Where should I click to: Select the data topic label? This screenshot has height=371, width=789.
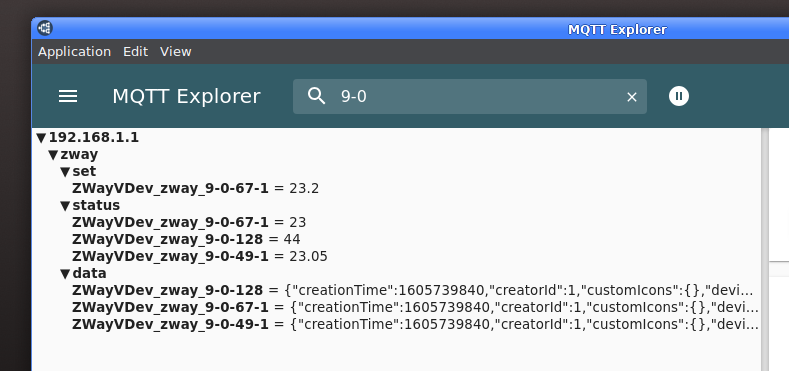coord(89,273)
